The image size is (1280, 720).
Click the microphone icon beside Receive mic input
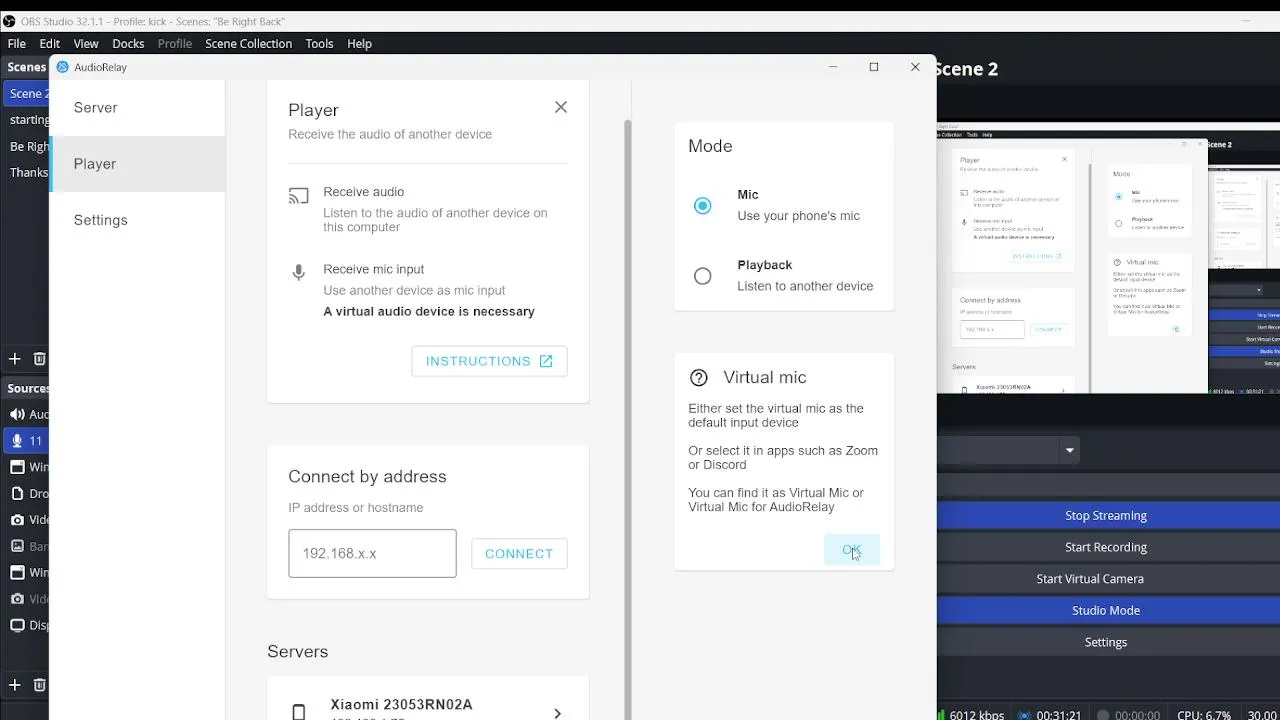coord(298,273)
